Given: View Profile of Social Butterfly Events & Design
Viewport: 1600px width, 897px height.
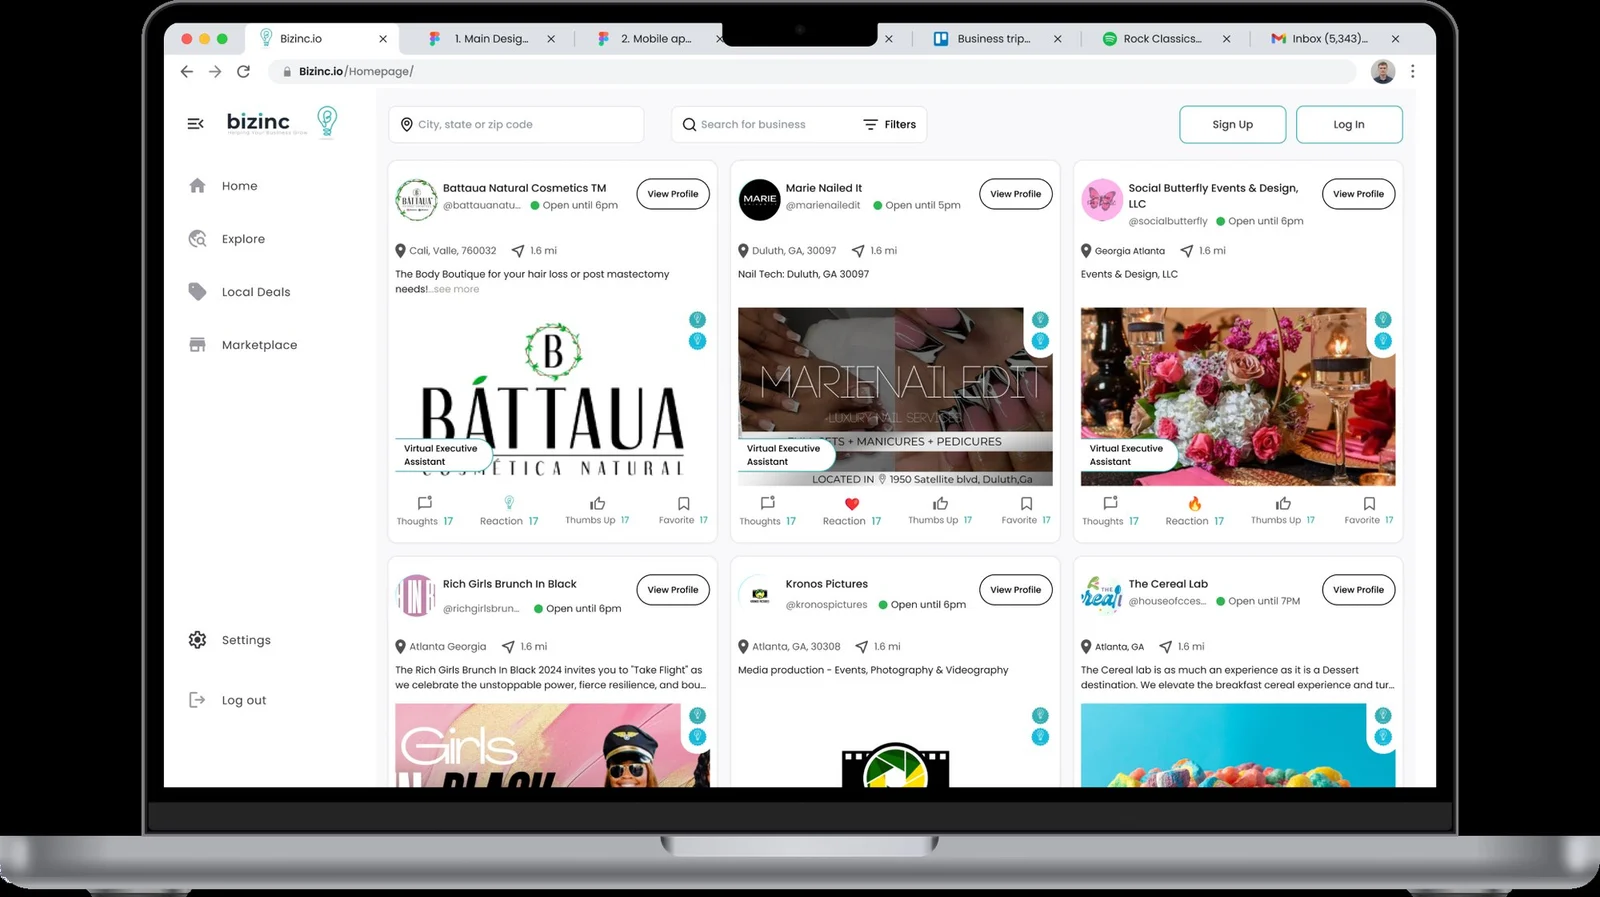Looking at the screenshot, I should coord(1358,194).
